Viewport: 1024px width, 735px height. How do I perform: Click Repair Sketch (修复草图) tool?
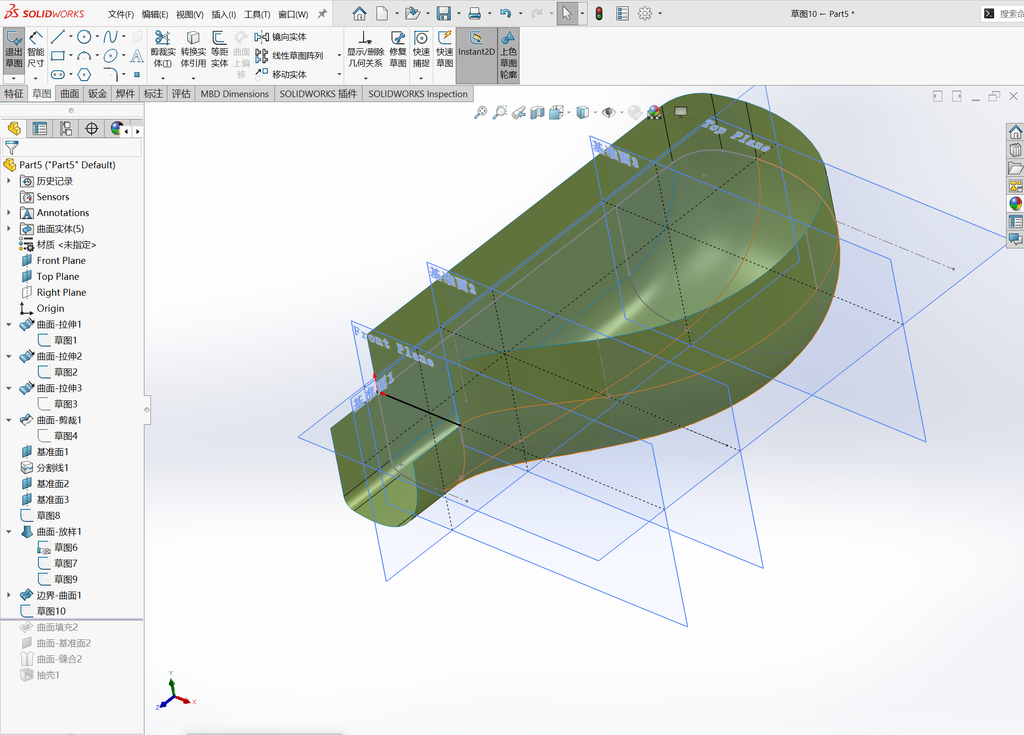click(398, 50)
